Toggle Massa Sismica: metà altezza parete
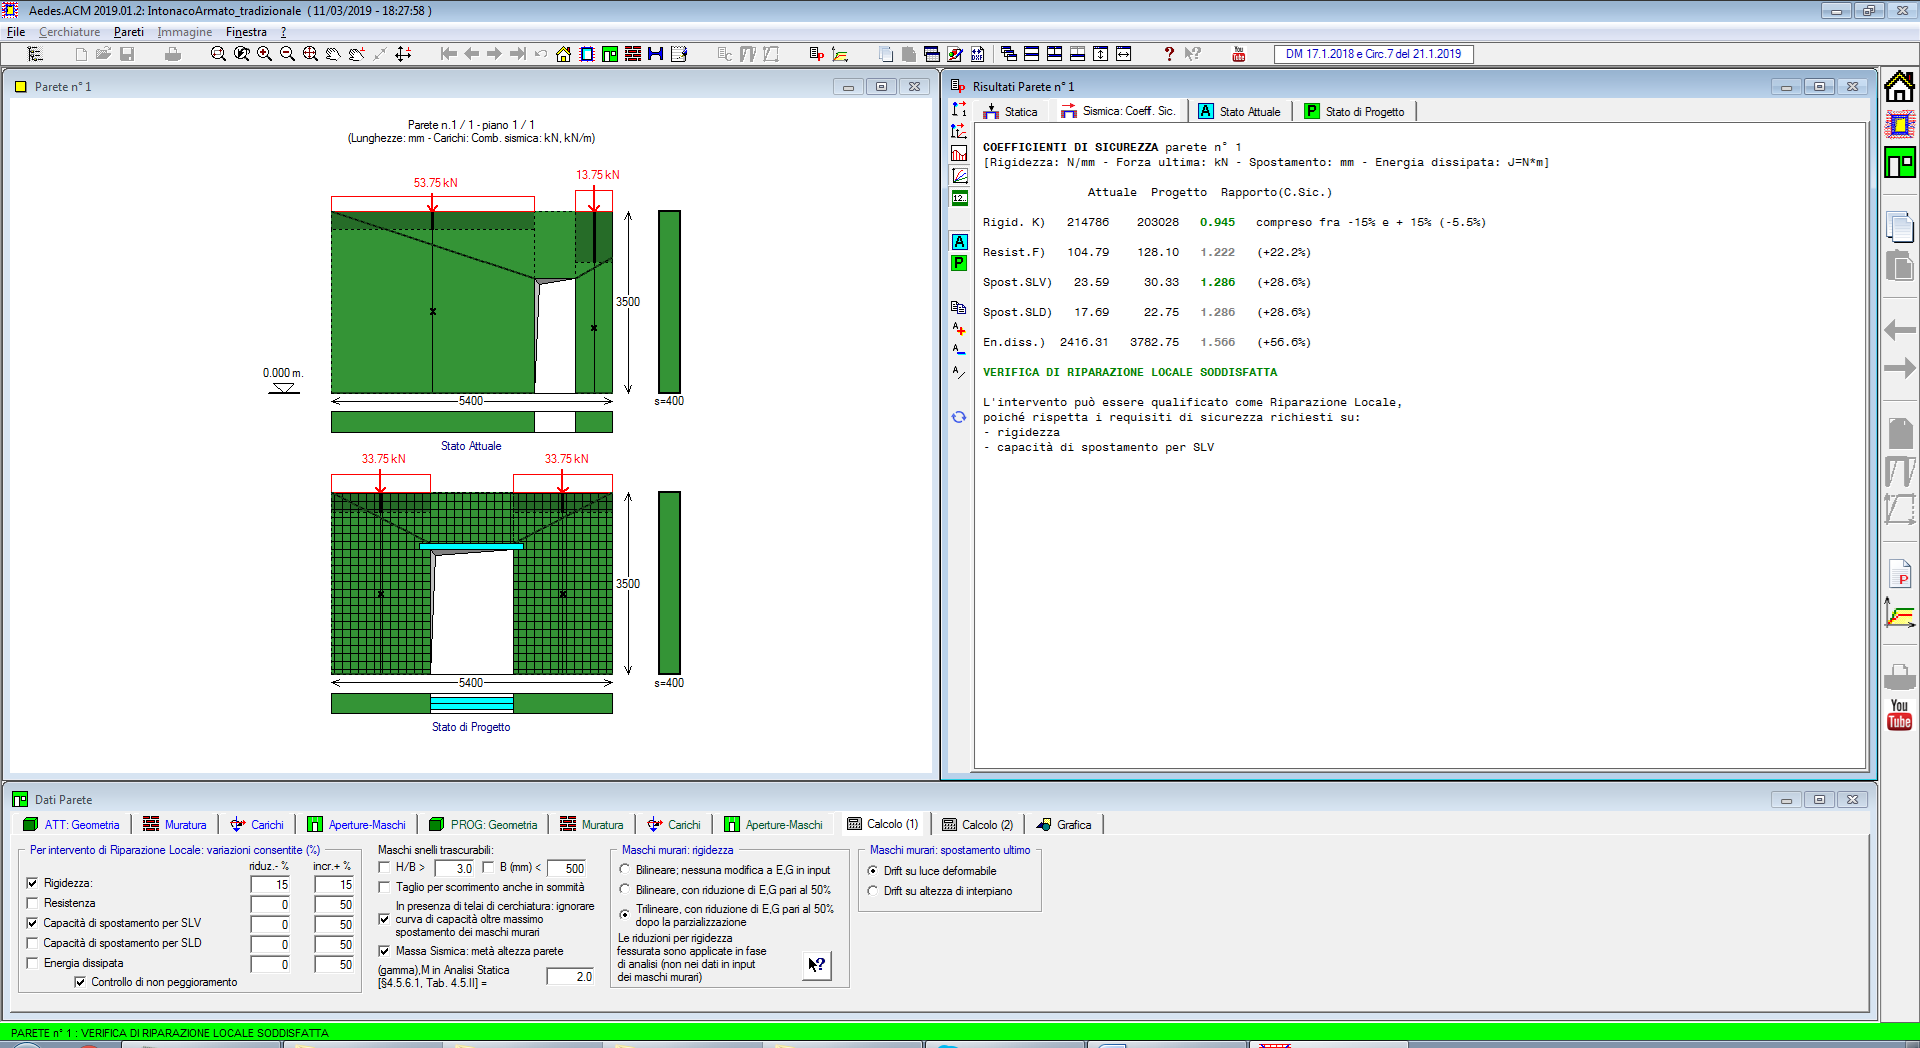The image size is (1920, 1048). pos(384,951)
